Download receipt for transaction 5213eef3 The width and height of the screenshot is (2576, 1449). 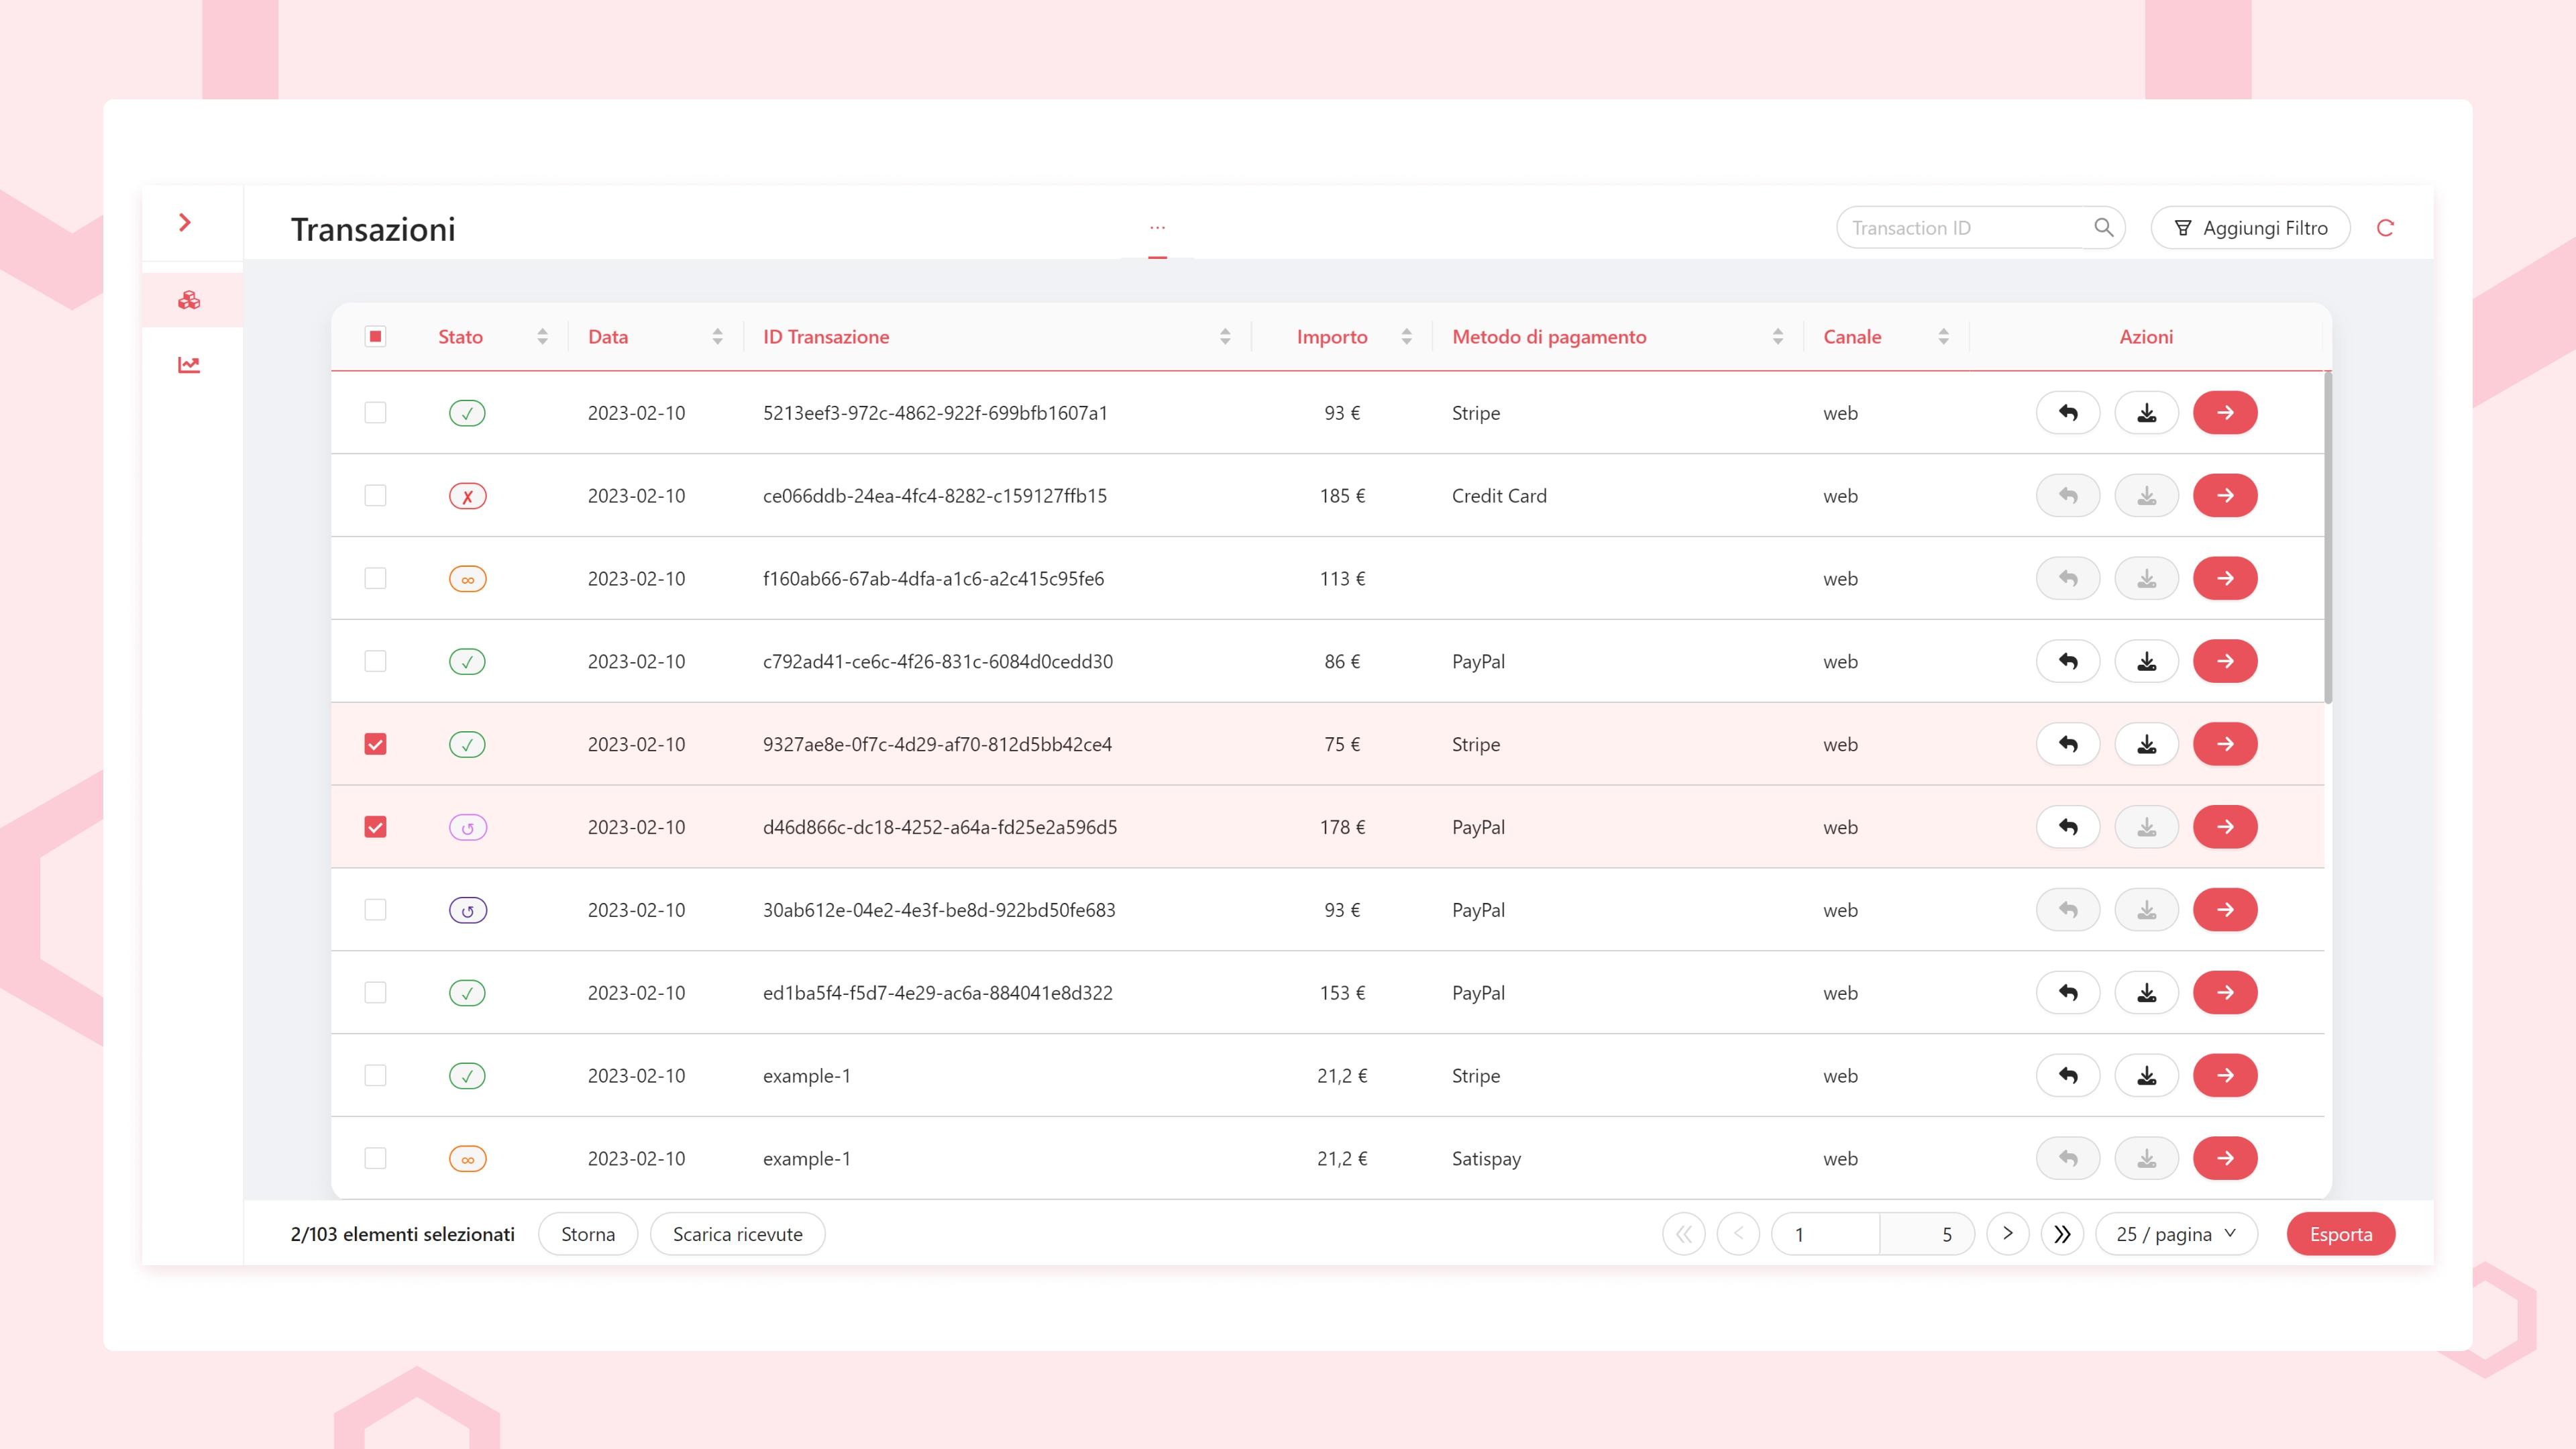pyautogui.click(x=2146, y=413)
